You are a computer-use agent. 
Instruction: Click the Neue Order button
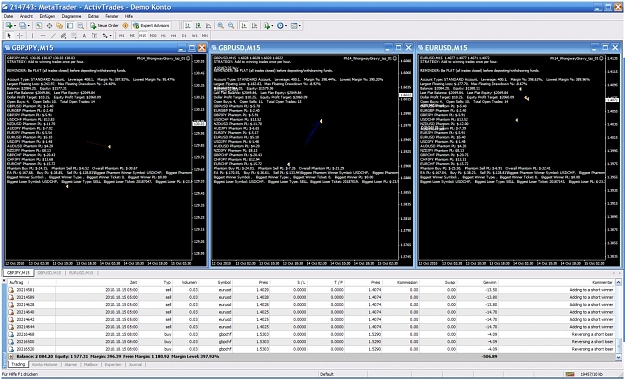tap(104, 26)
